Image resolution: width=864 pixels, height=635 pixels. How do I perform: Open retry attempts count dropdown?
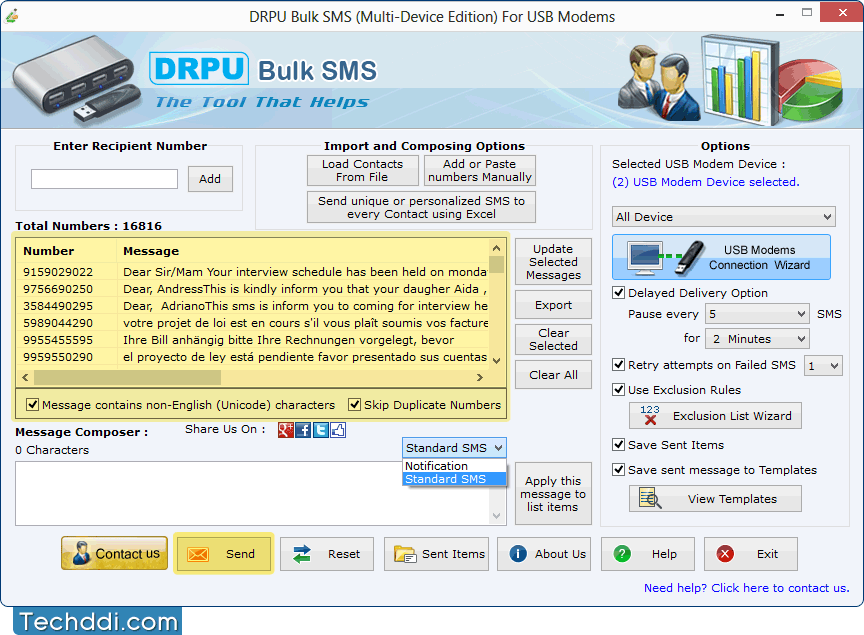(823, 365)
